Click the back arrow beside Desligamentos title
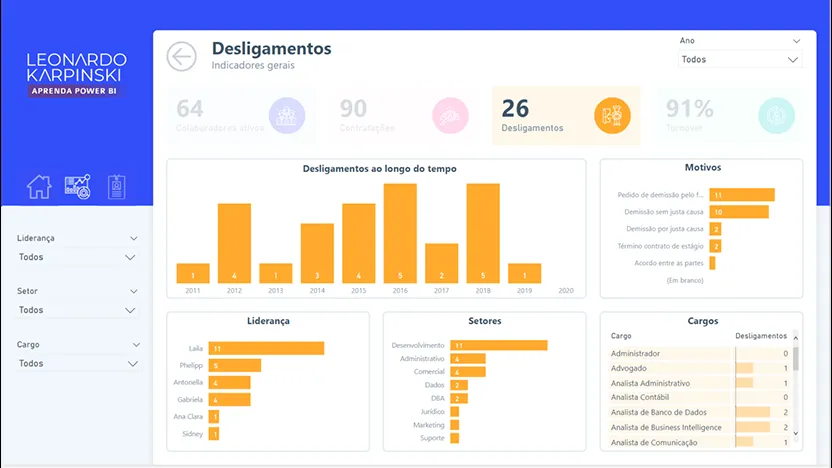The image size is (832, 468). (182, 57)
